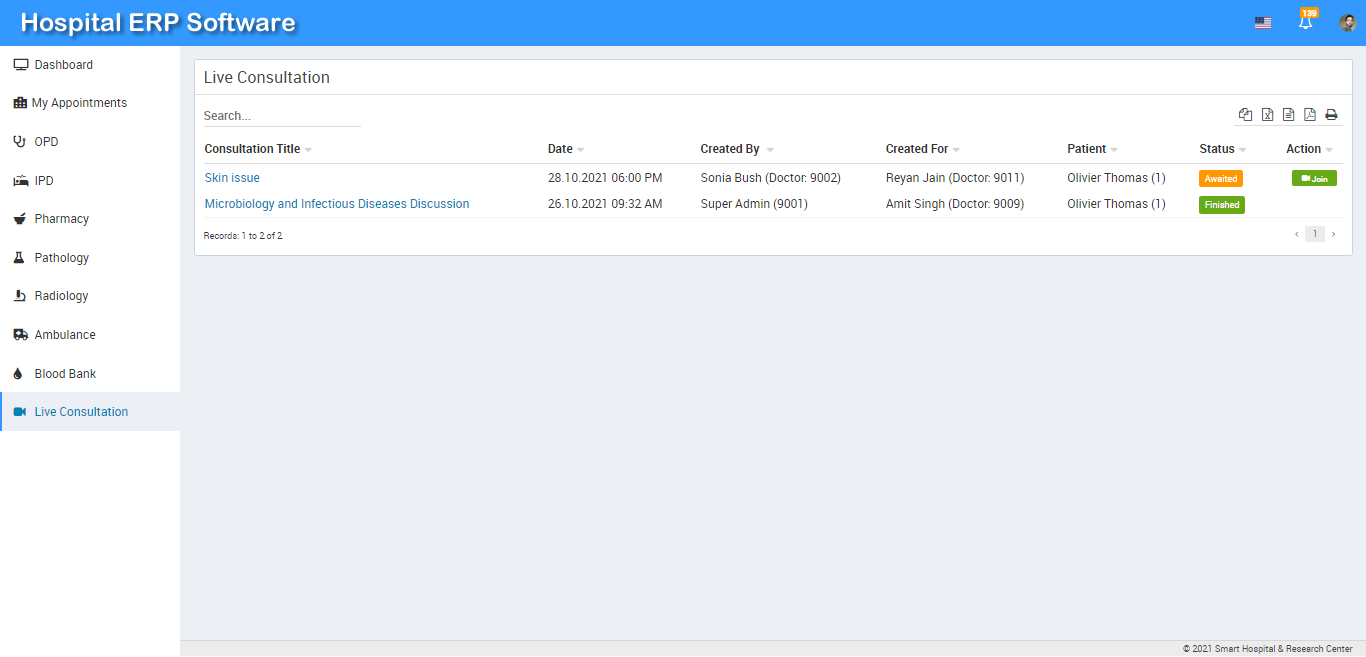Open the notifications bell

pyautogui.click(x=1305, y=22)
